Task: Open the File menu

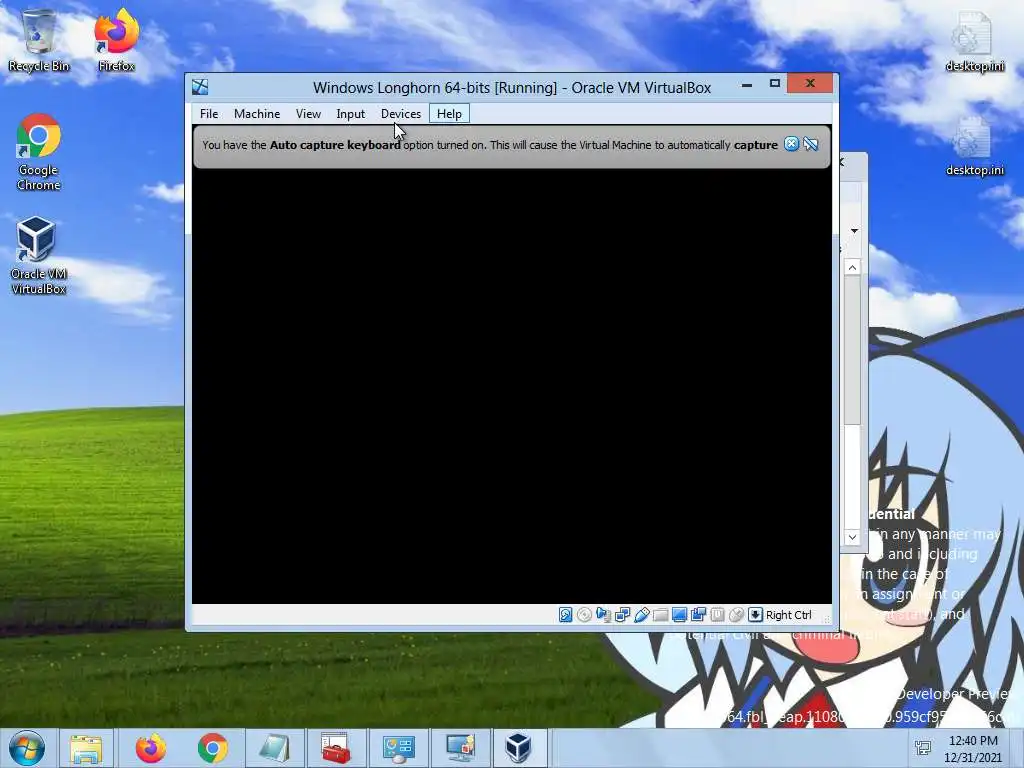Action: tap(209, 114)
